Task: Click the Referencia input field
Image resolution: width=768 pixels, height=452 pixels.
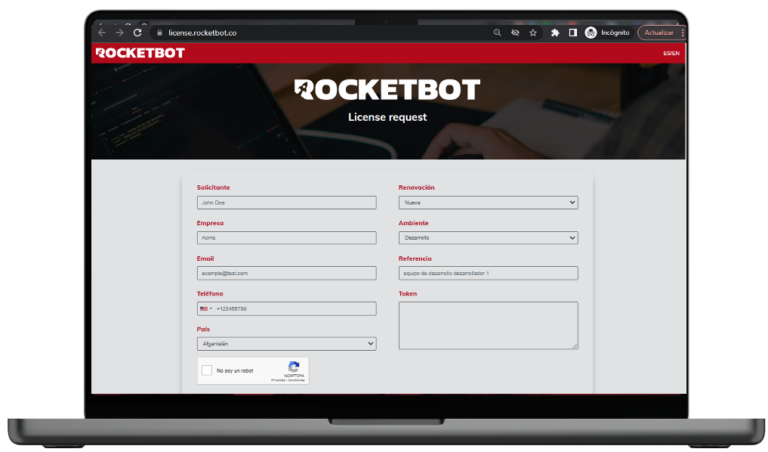Action: tap(488, 273)
